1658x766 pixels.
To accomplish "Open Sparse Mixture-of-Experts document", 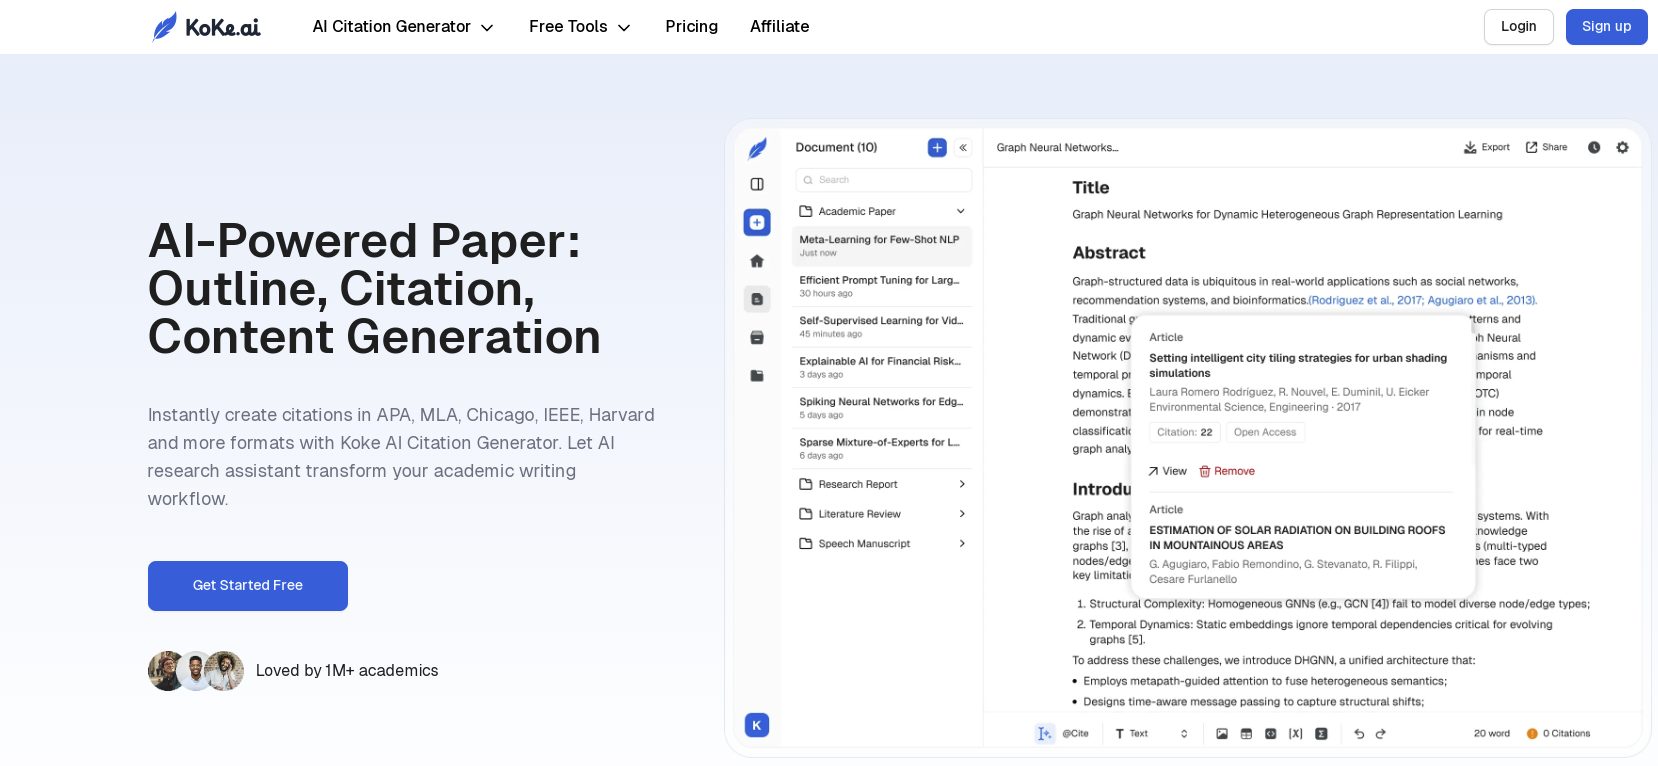I will (882, 448).
